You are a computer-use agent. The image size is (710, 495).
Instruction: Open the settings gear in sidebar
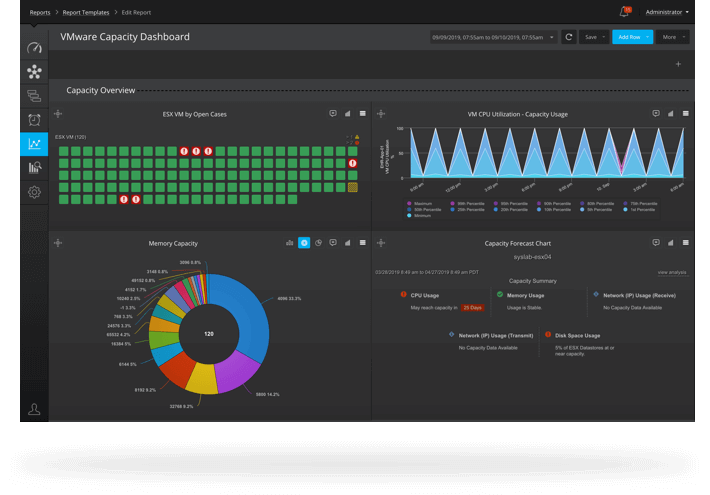pyautogui.click(x=34, y=192)
